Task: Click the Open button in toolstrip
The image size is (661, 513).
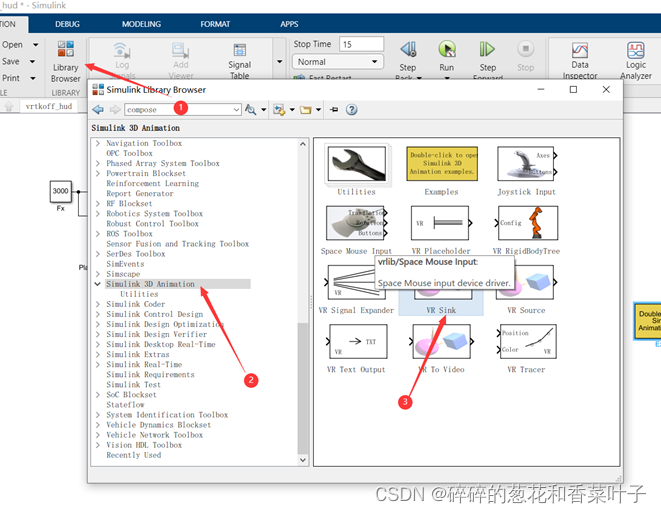Action: tap(12, 45)
